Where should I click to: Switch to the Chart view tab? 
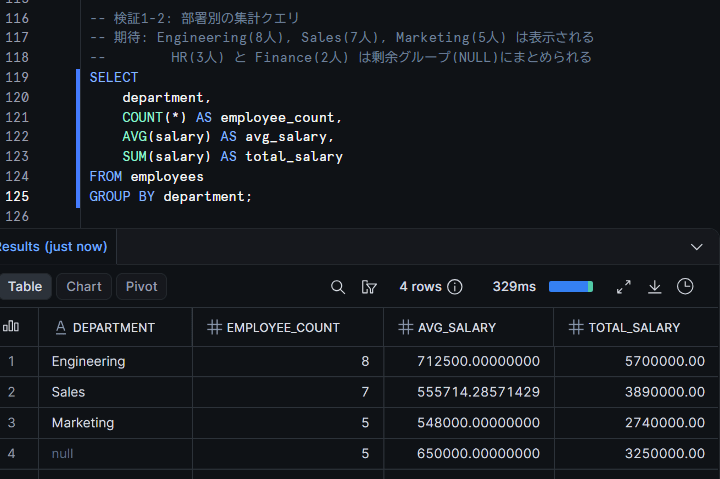[84, 287]
